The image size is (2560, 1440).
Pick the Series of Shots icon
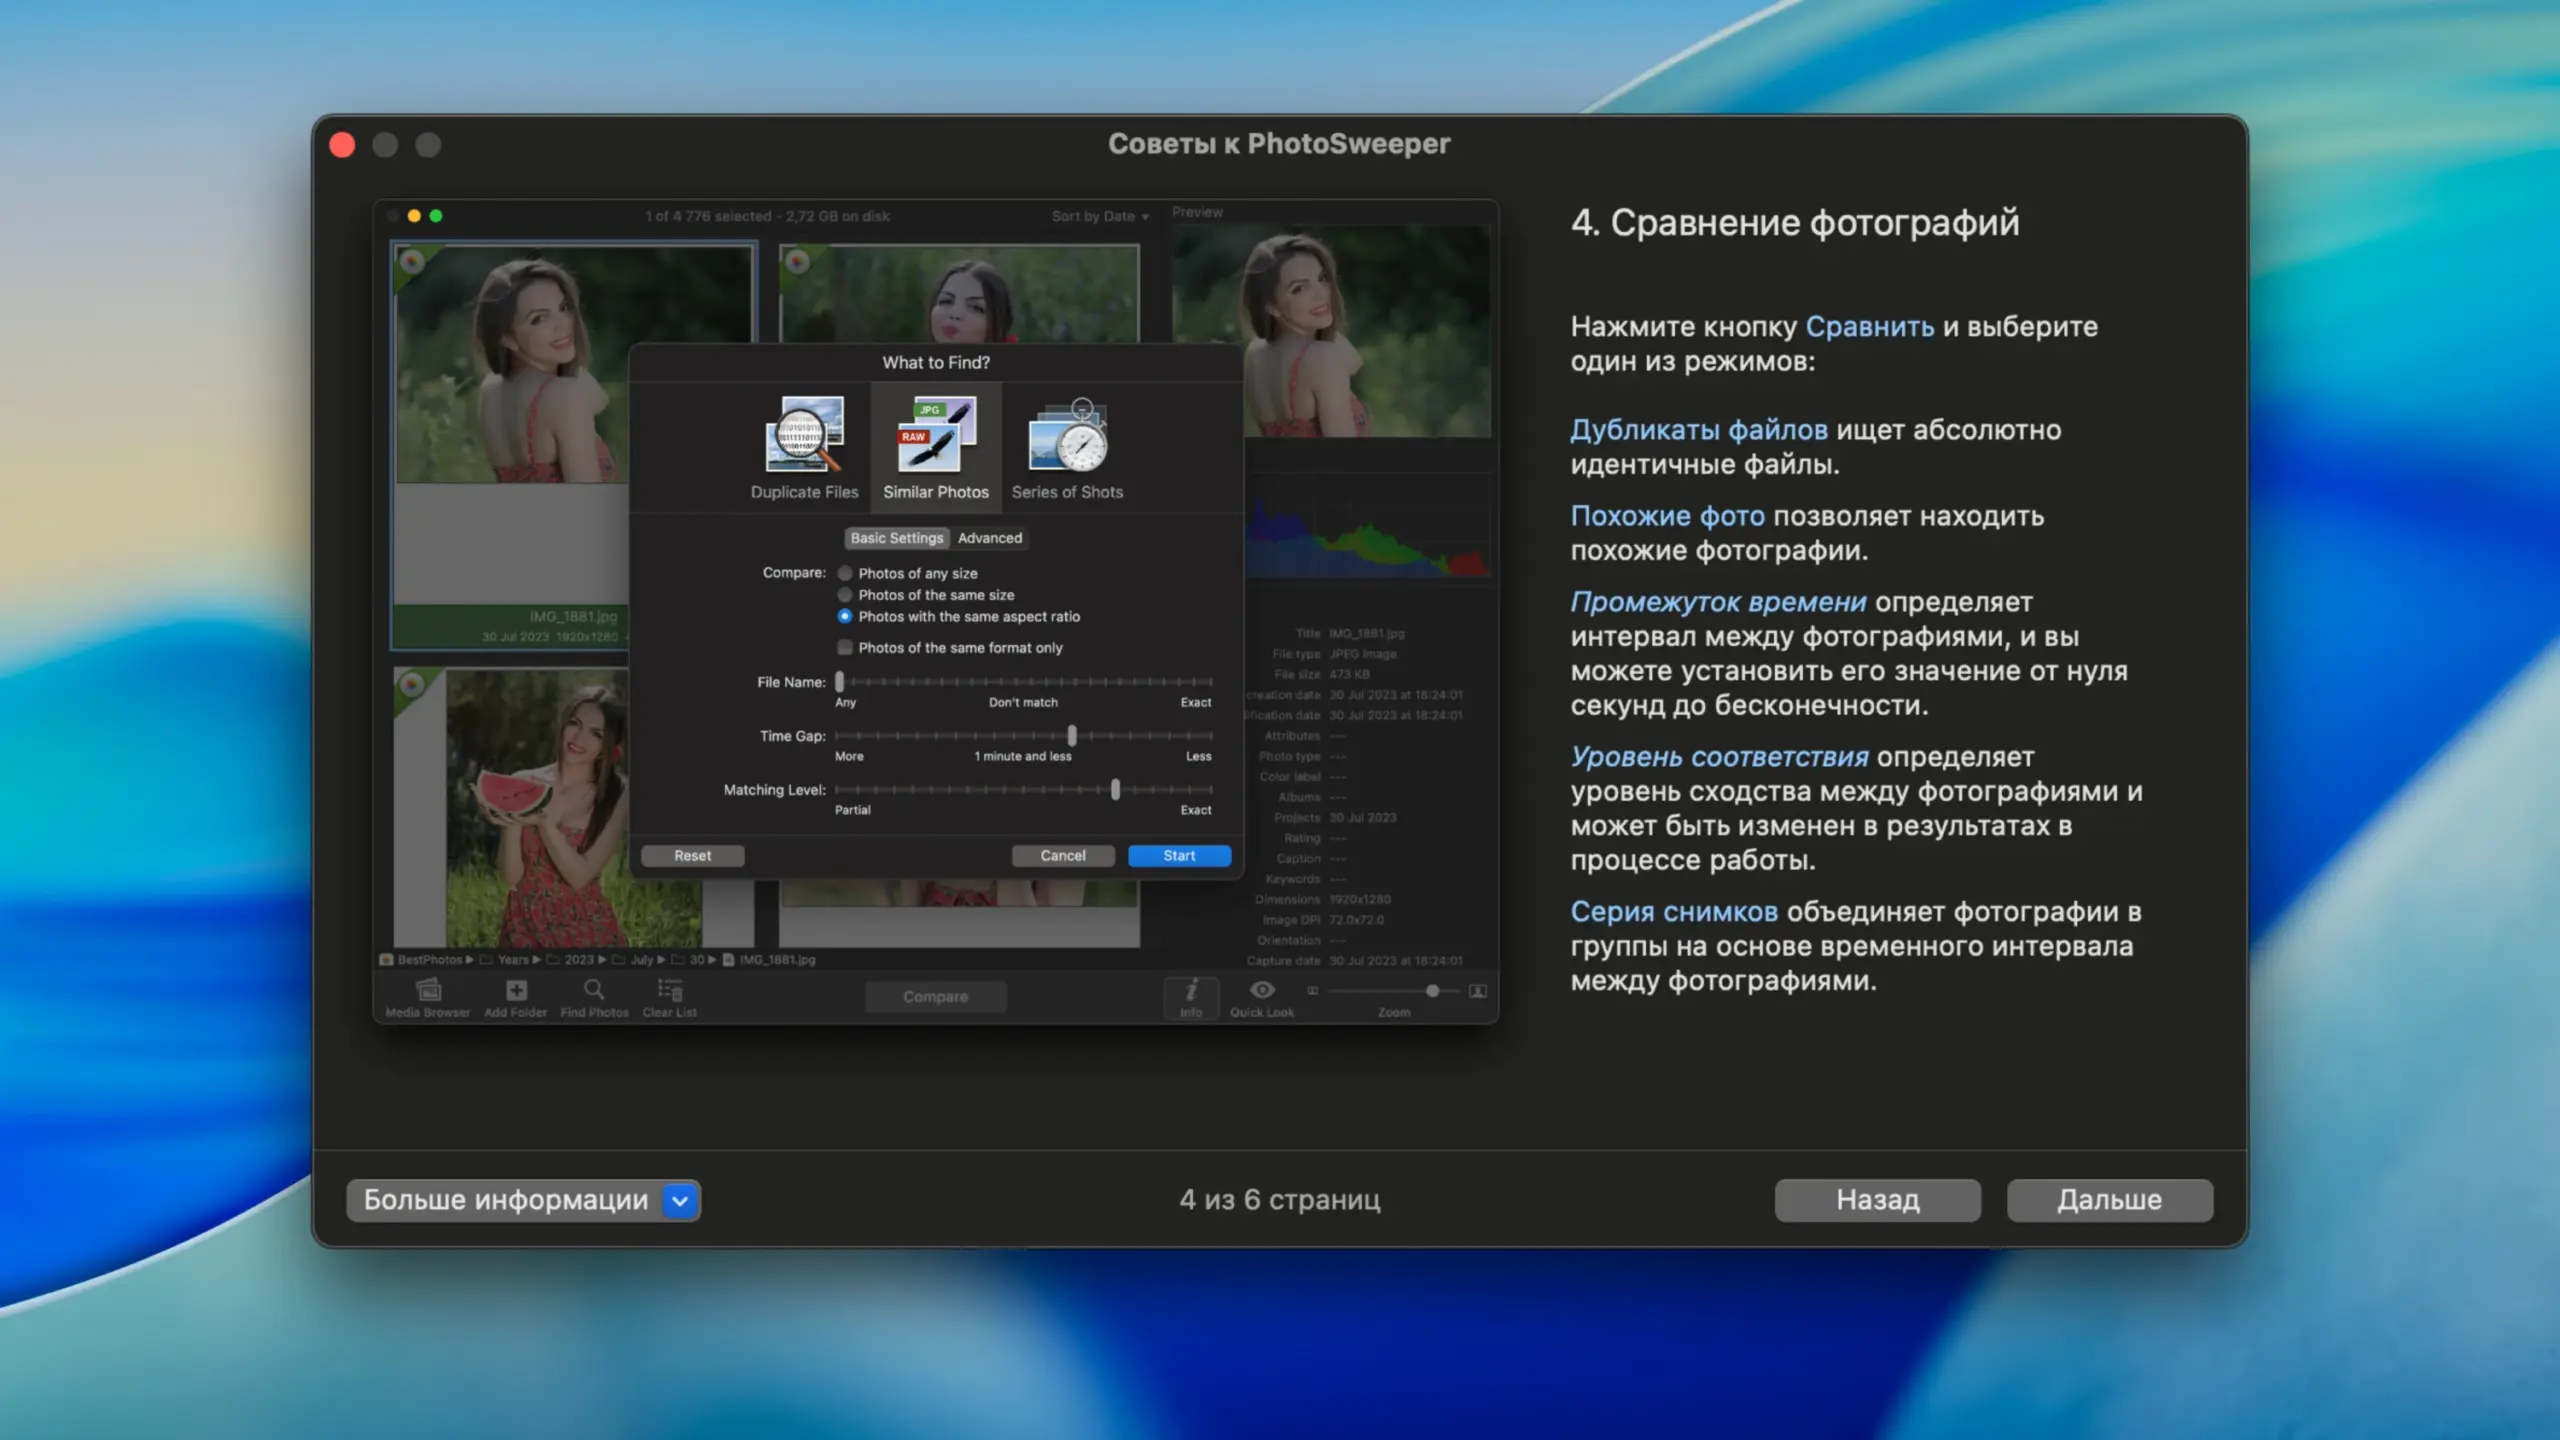click(1067, 436)
